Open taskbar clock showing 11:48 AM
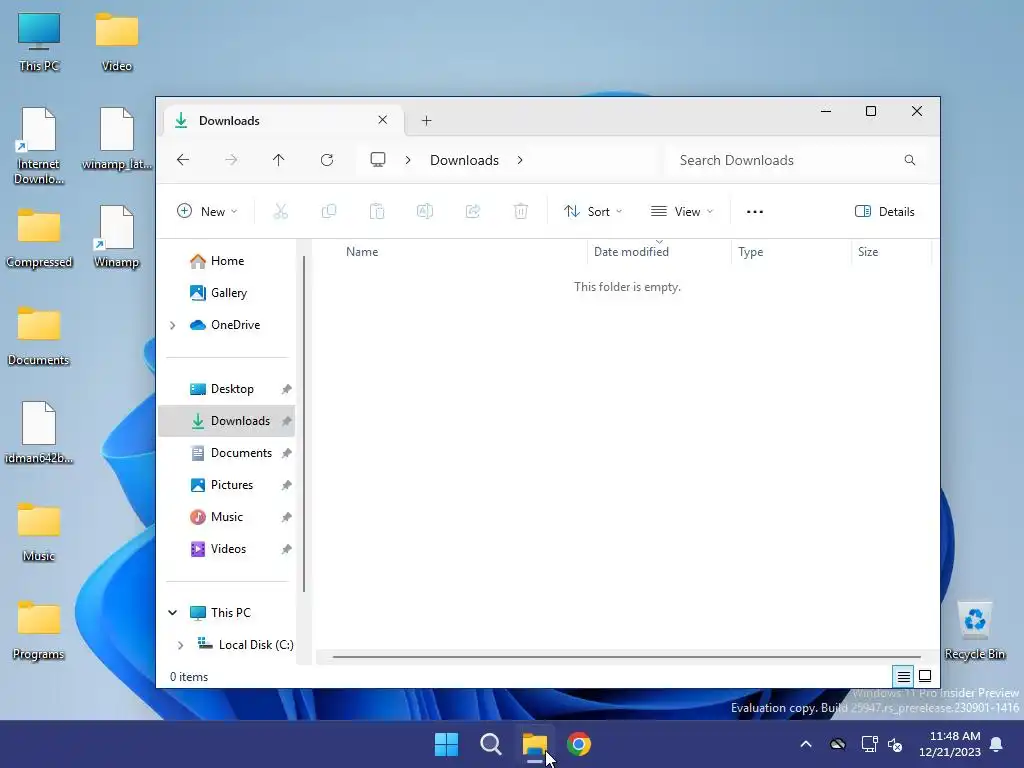Image resolution: width=1024 pixels, height=768 pixels. coord(950,744)
